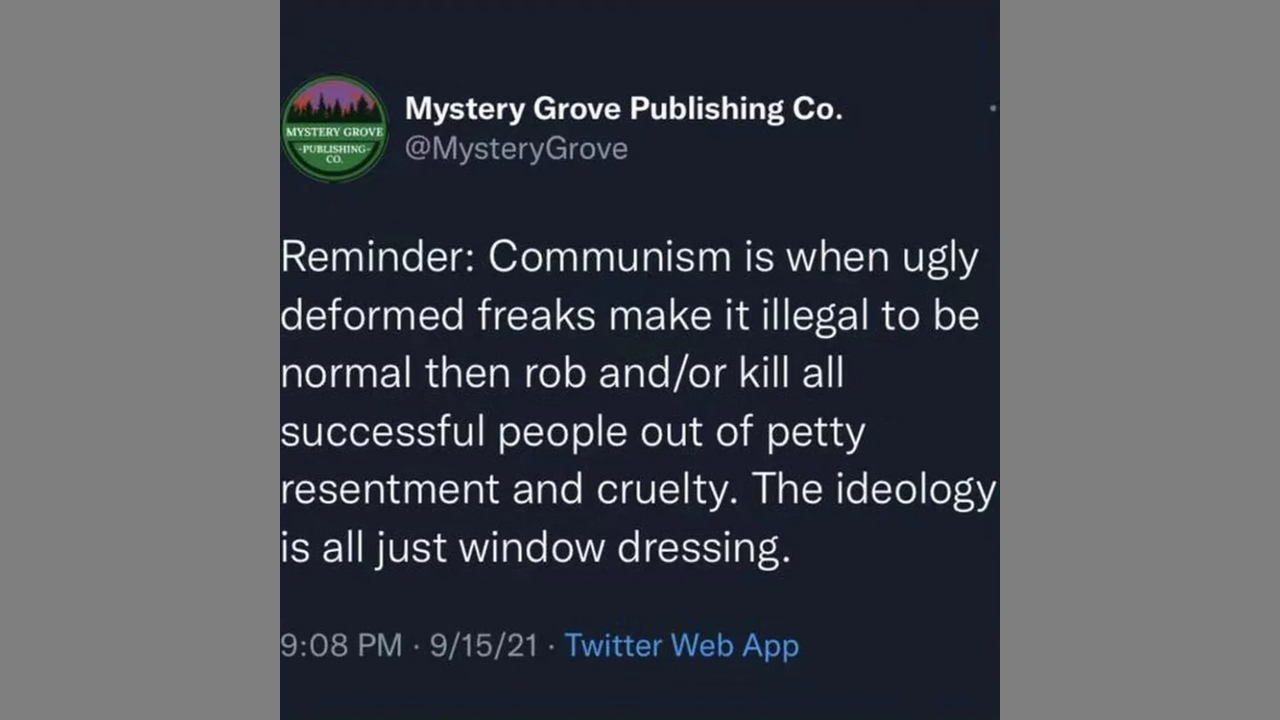The image size is (1280, 720).
Task: Open the Mystery Grove Publishing Co. display name
Action: pyautogui.click(x=623, y=109)
